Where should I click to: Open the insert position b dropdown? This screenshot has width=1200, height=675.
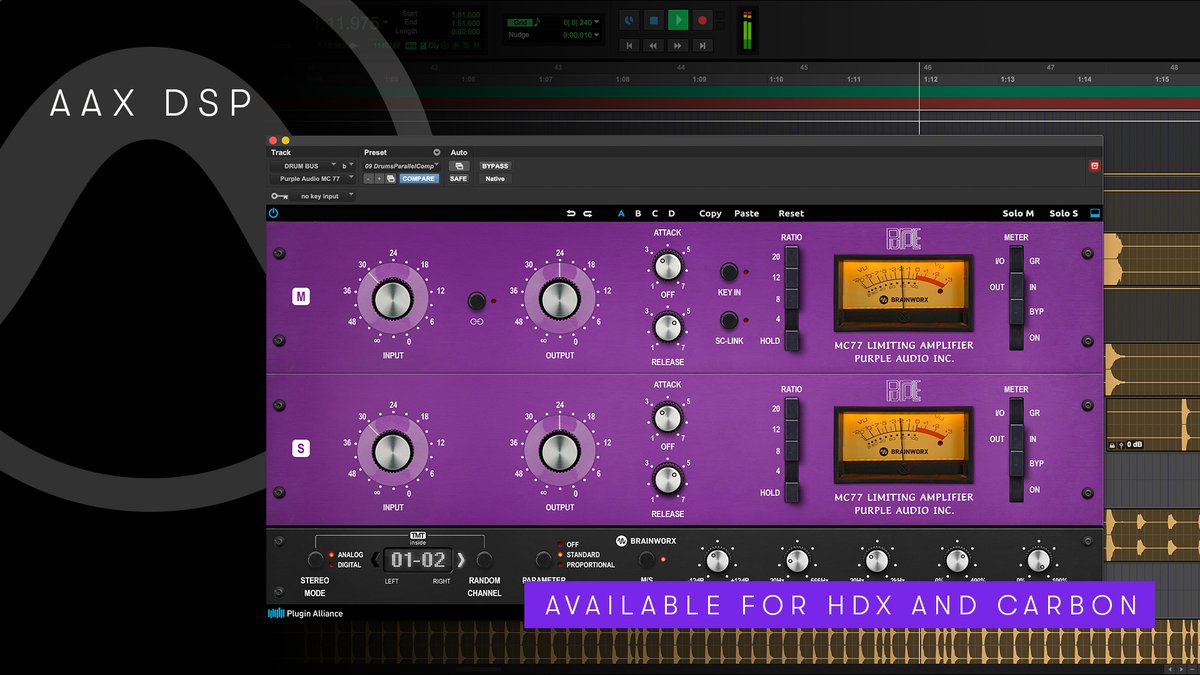tap(347, 166)
